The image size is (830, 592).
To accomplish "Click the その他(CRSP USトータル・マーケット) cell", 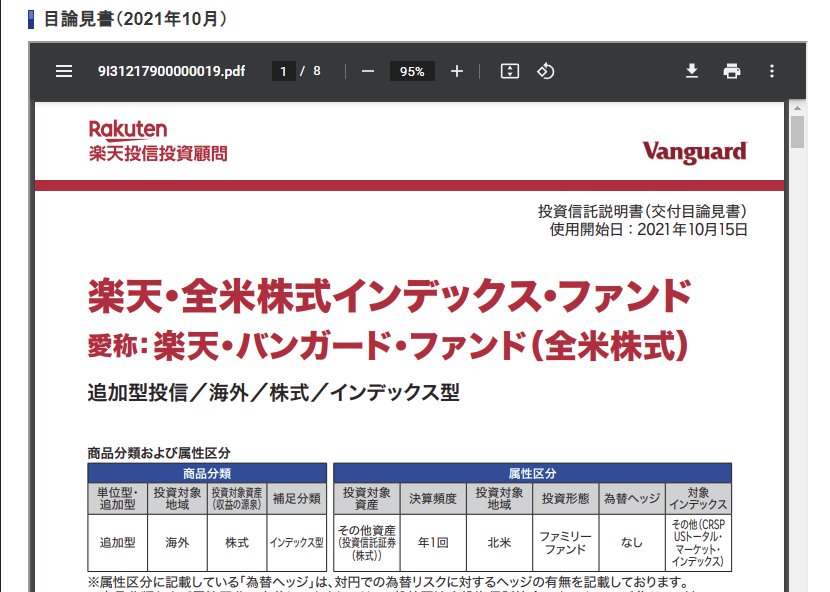I will click(x=698, y=543).
